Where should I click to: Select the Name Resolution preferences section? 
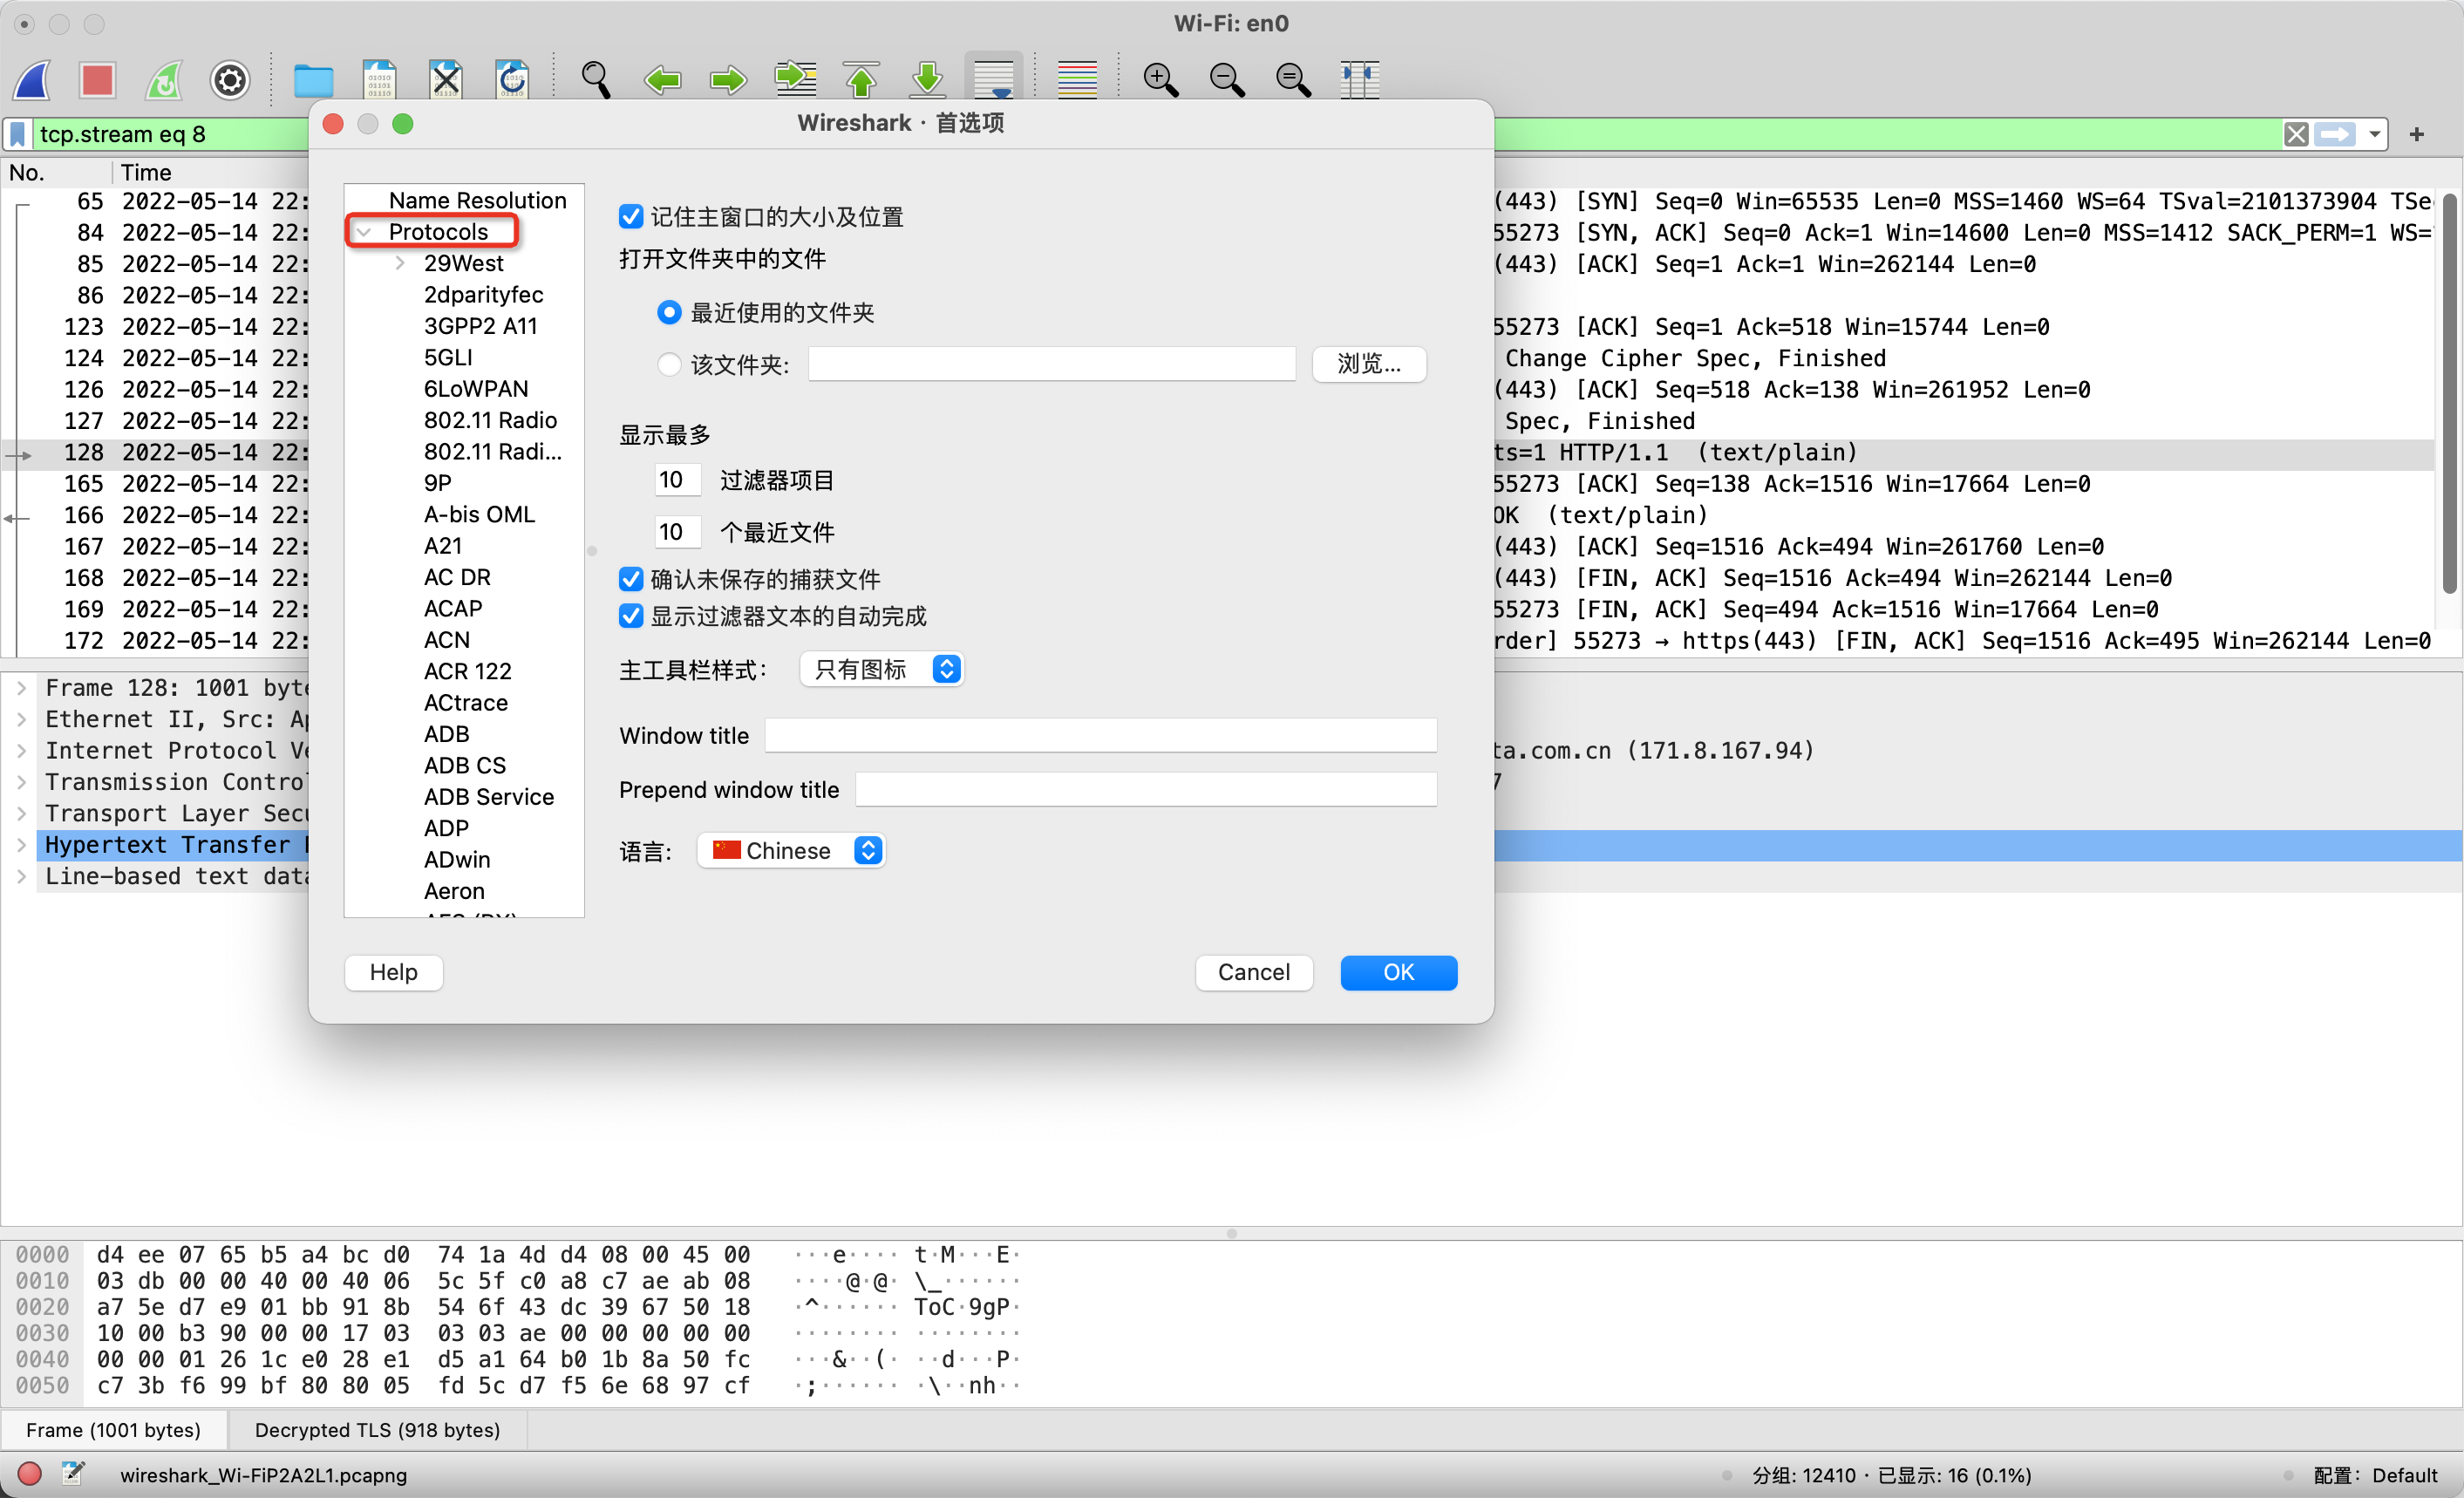(x=477, y=199)
